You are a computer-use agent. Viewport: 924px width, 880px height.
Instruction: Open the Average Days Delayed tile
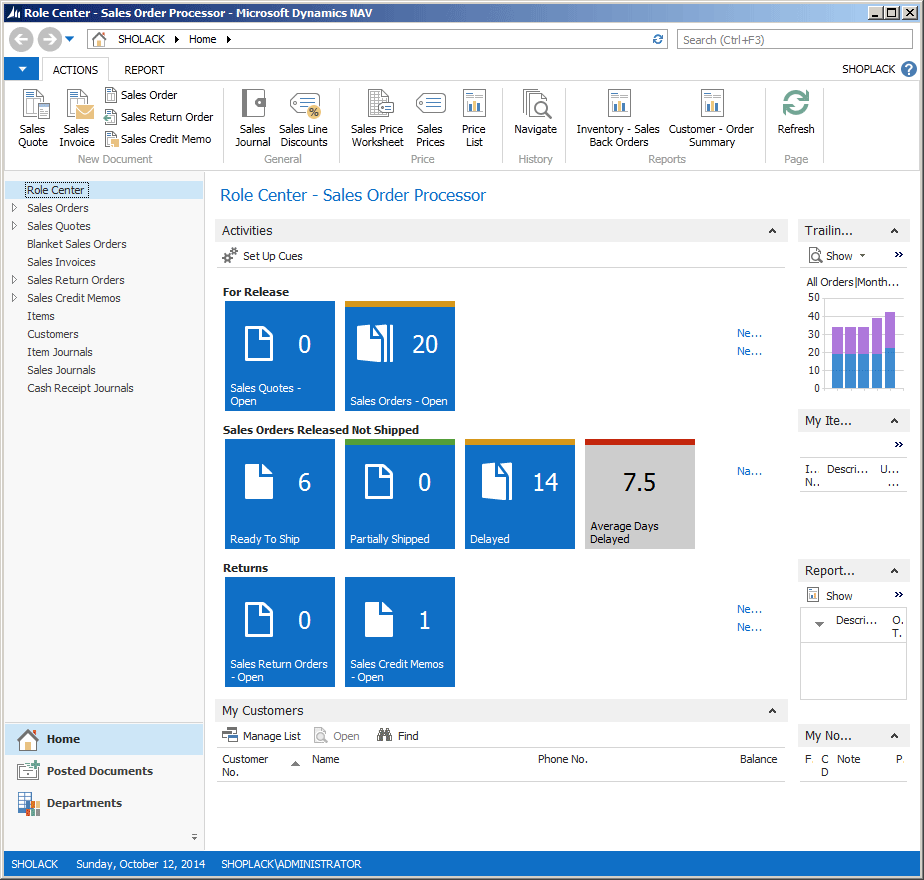[640, 494]
